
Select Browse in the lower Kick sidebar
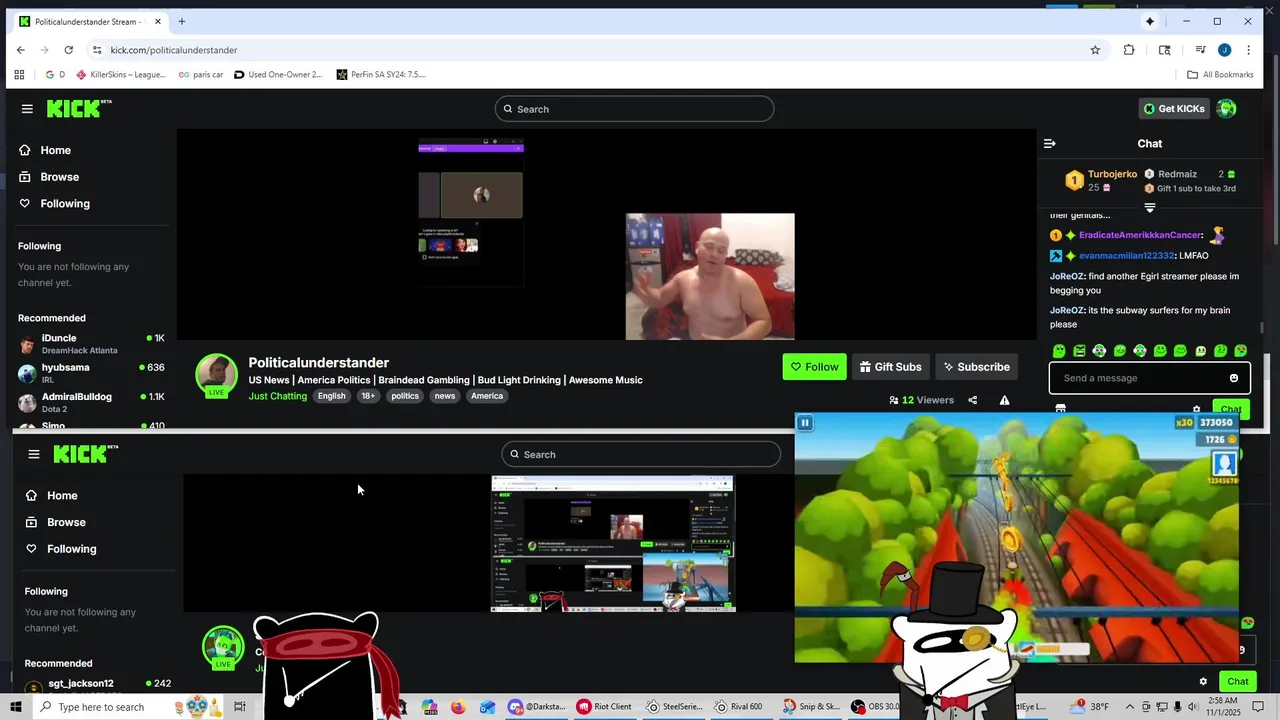point(66,522)
